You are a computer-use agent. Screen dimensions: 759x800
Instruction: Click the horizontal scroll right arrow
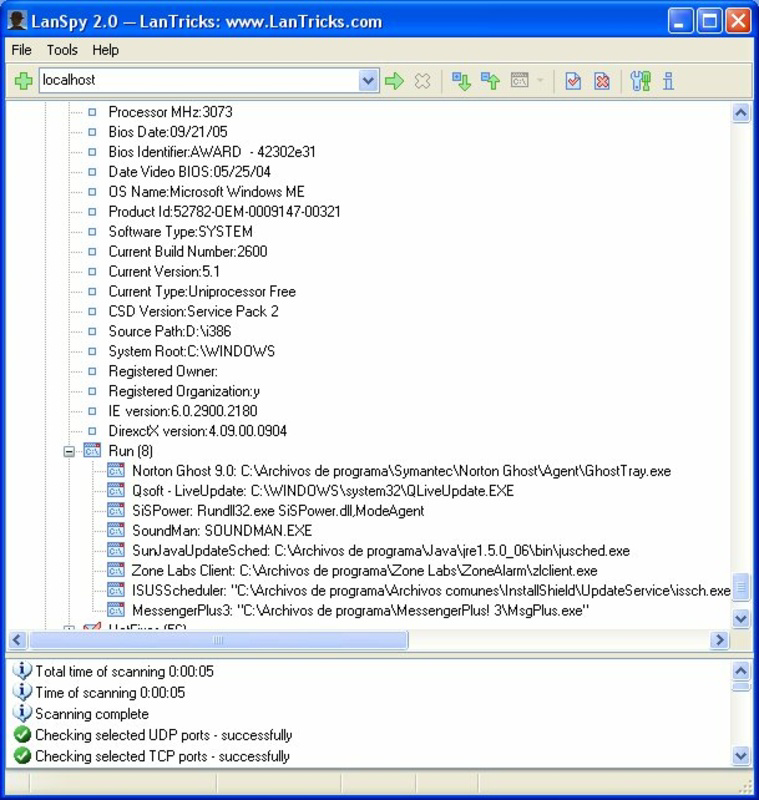(720, 639)
